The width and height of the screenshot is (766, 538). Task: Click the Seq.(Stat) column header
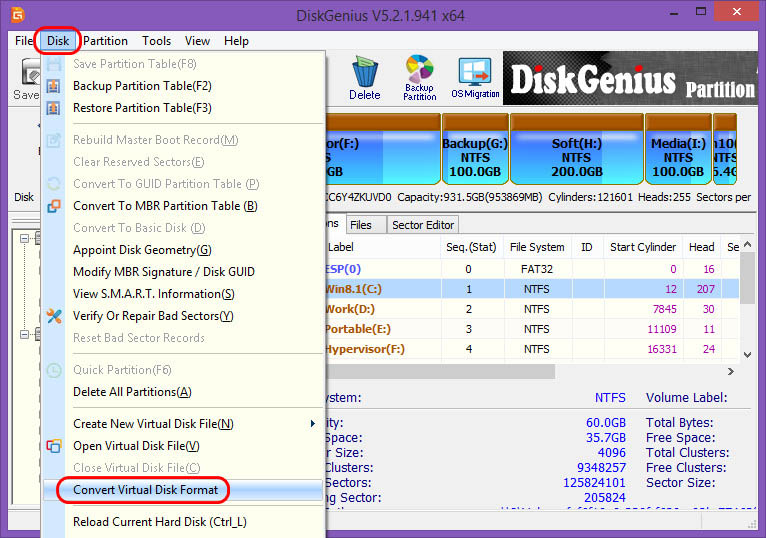[x=471, y=247]
